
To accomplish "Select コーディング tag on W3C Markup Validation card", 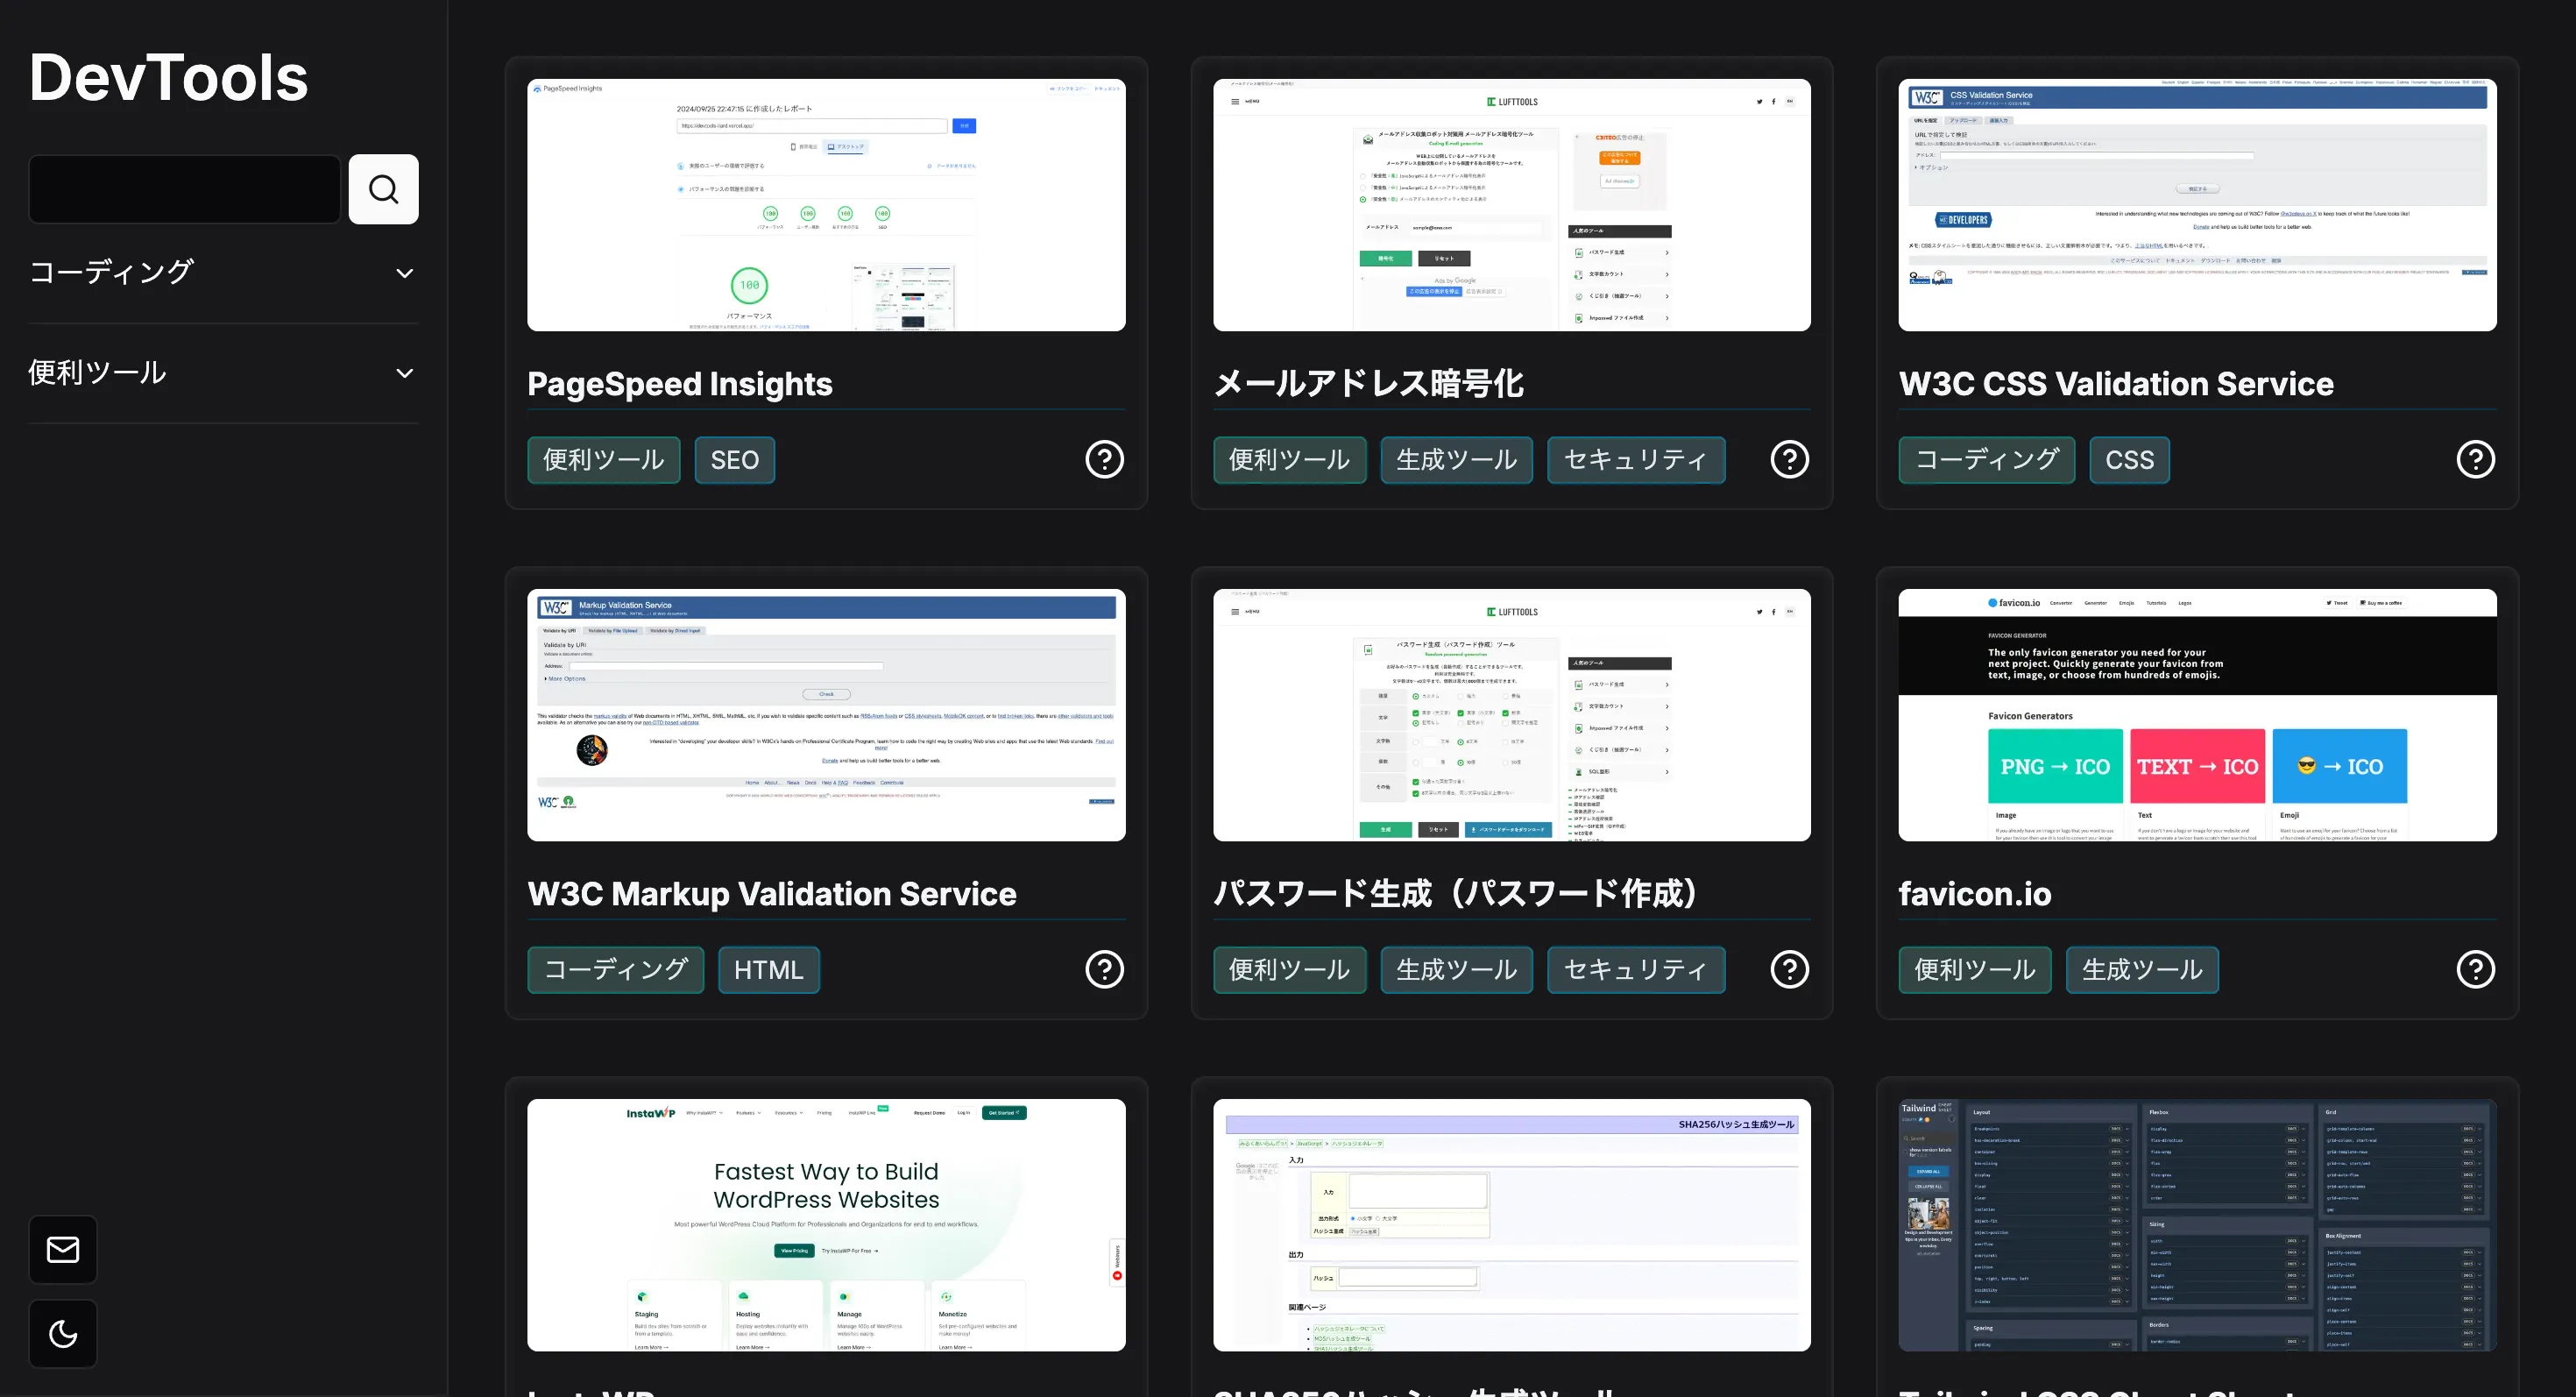I will coord(616,970).
